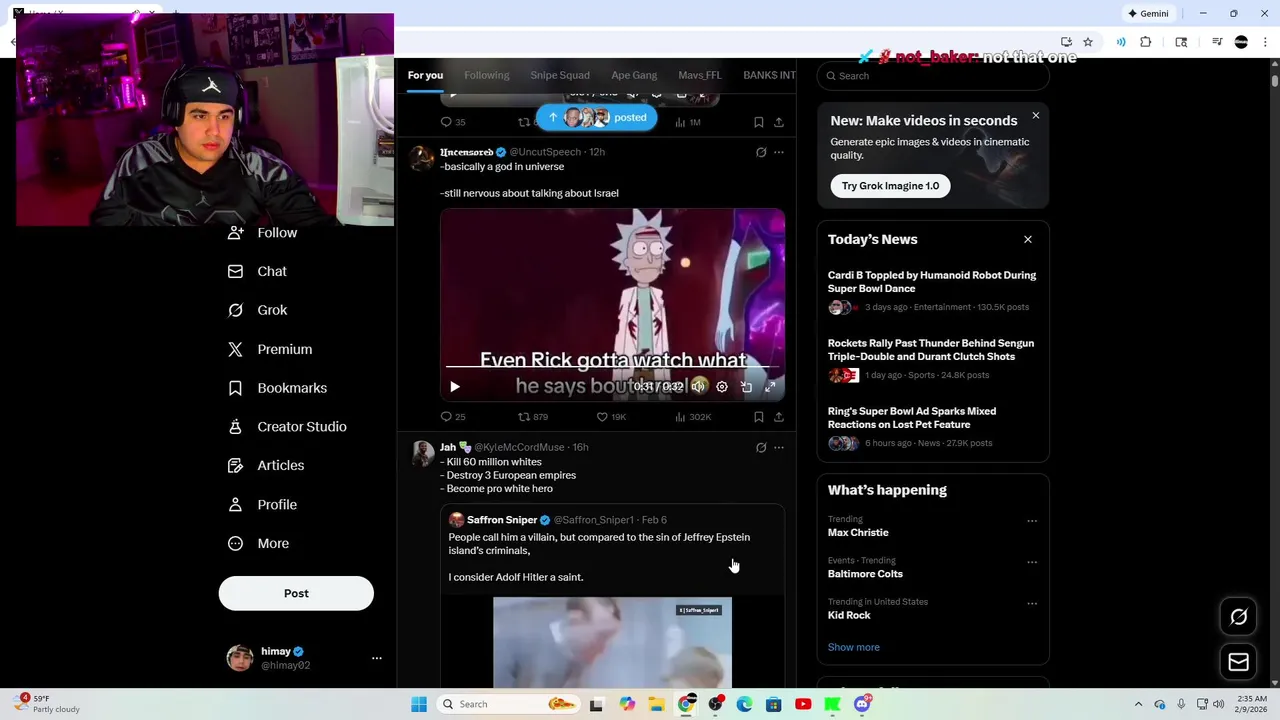Open options for Kid Rock trend
1280x720 pixels.
pyautogui.click(x=1032, y=604)
